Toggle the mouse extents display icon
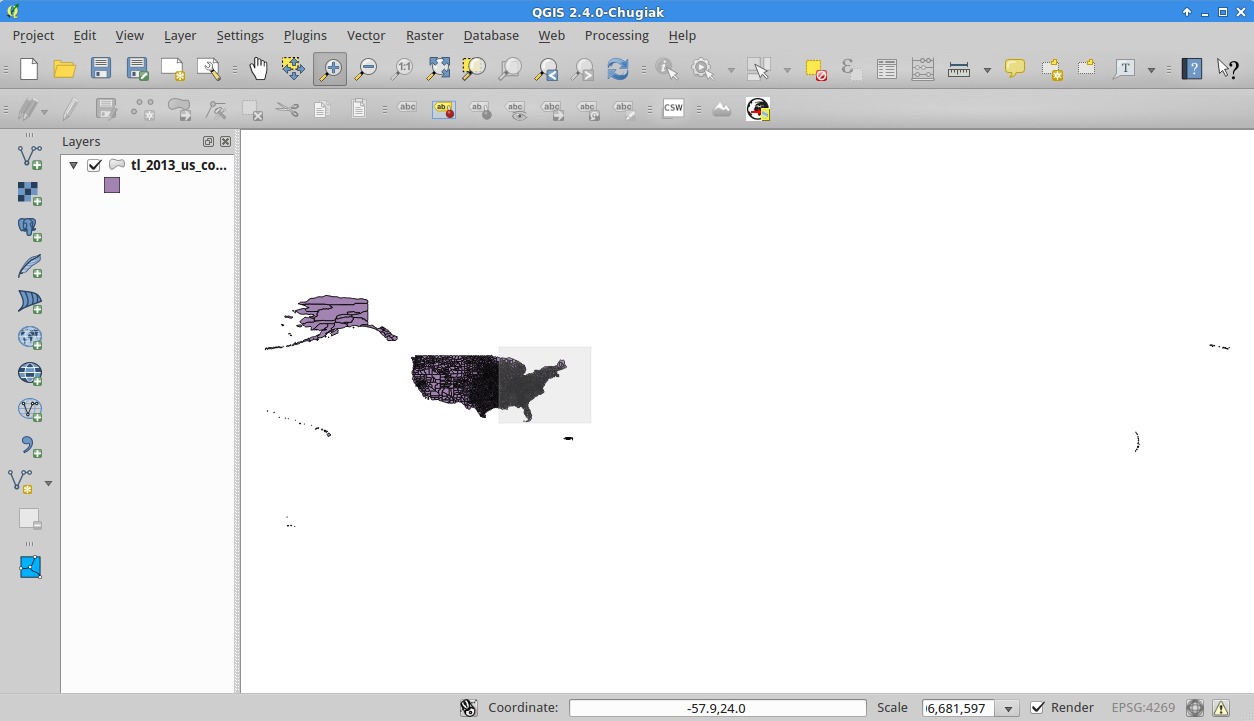 point(468,708)
